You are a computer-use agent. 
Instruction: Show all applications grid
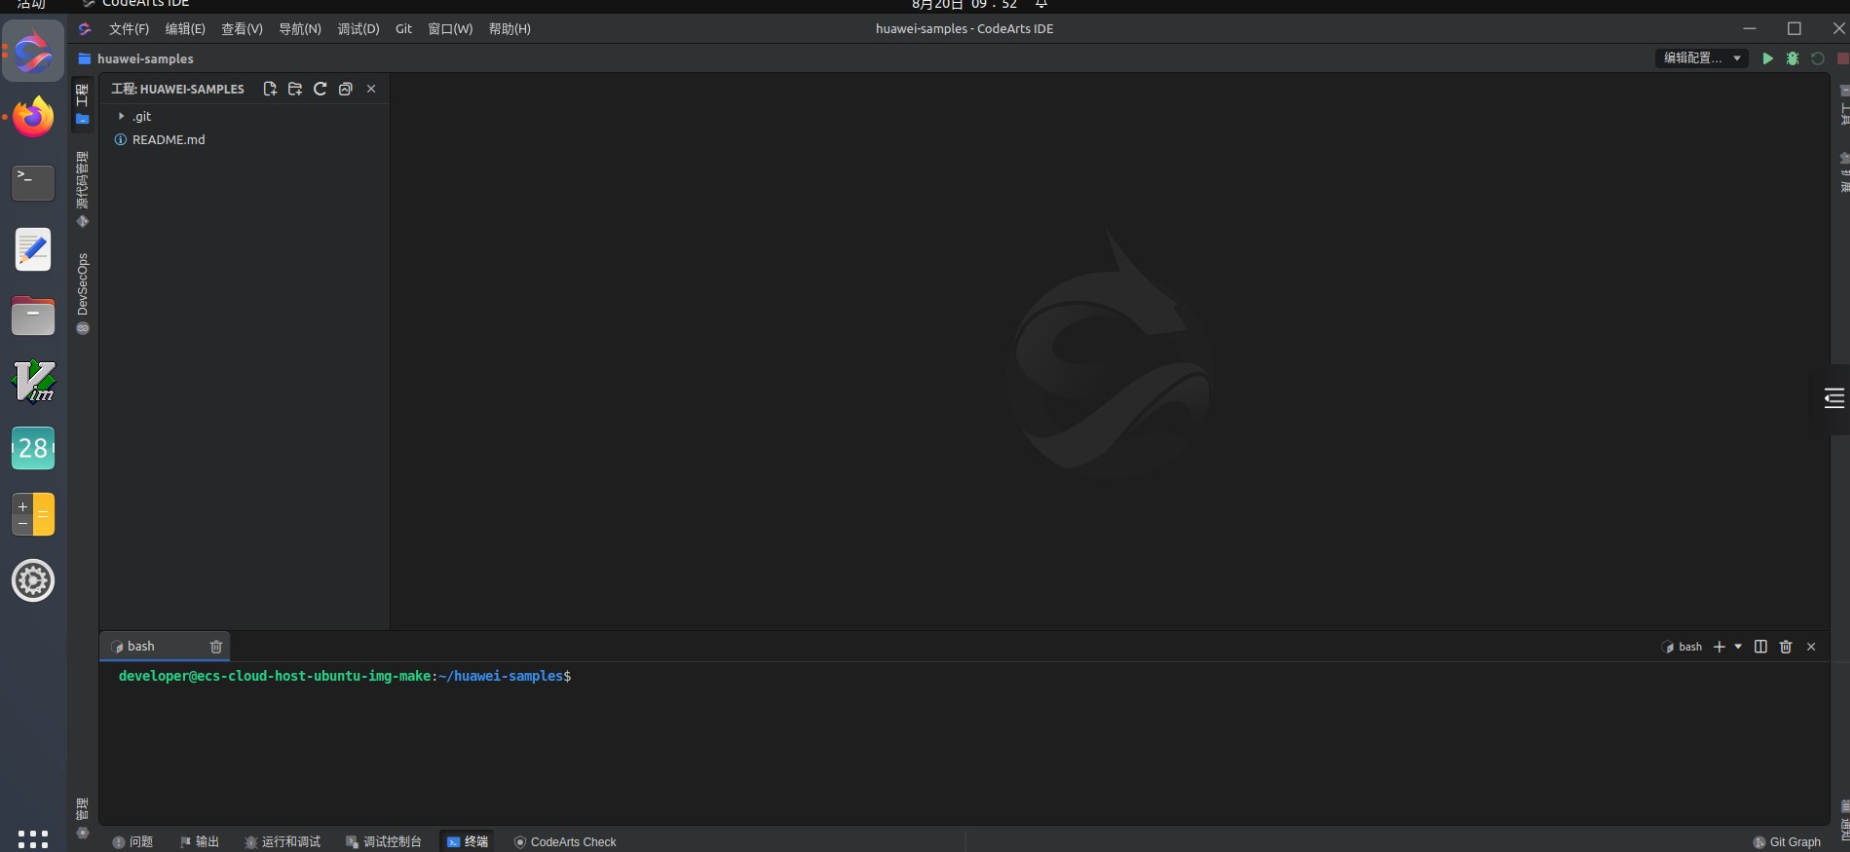tap(33, 838)
